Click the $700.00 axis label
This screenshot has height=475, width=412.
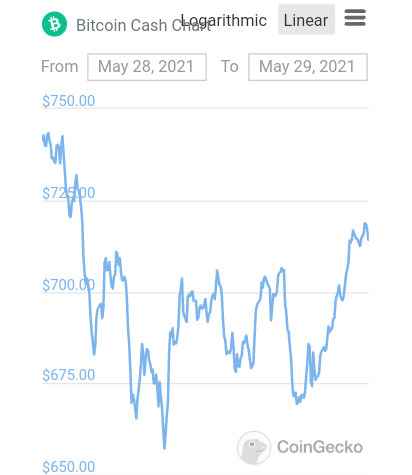coord(68,285)
